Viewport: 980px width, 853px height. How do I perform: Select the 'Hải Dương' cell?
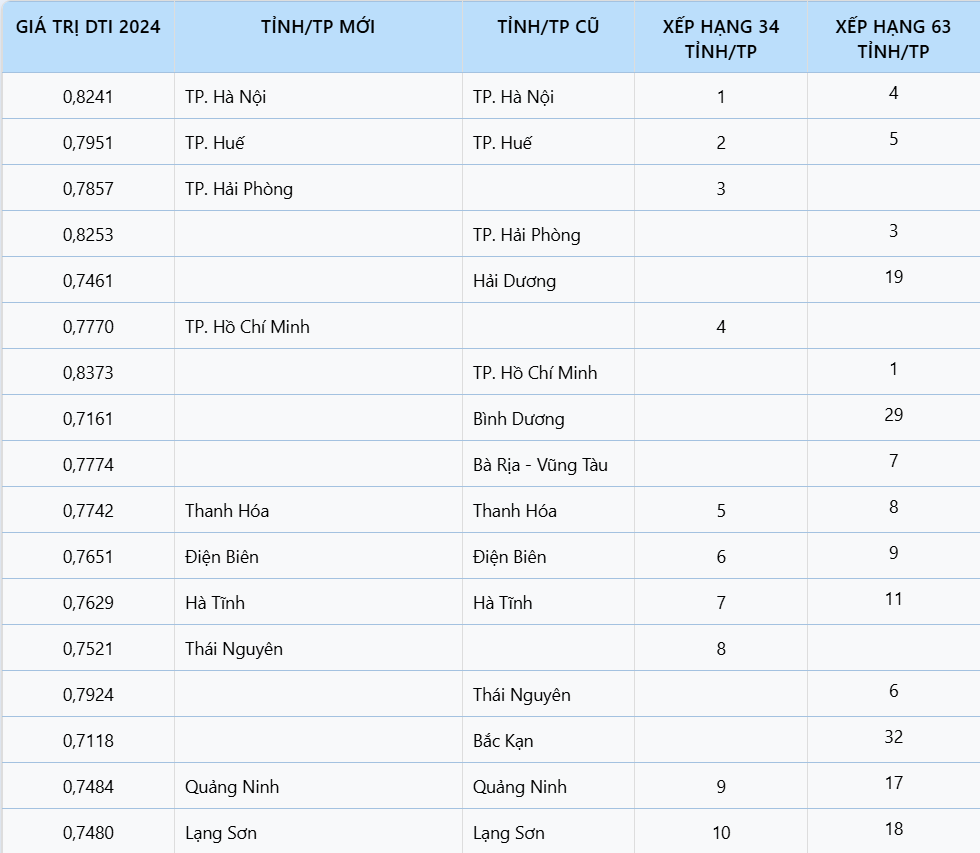[514, 281]
